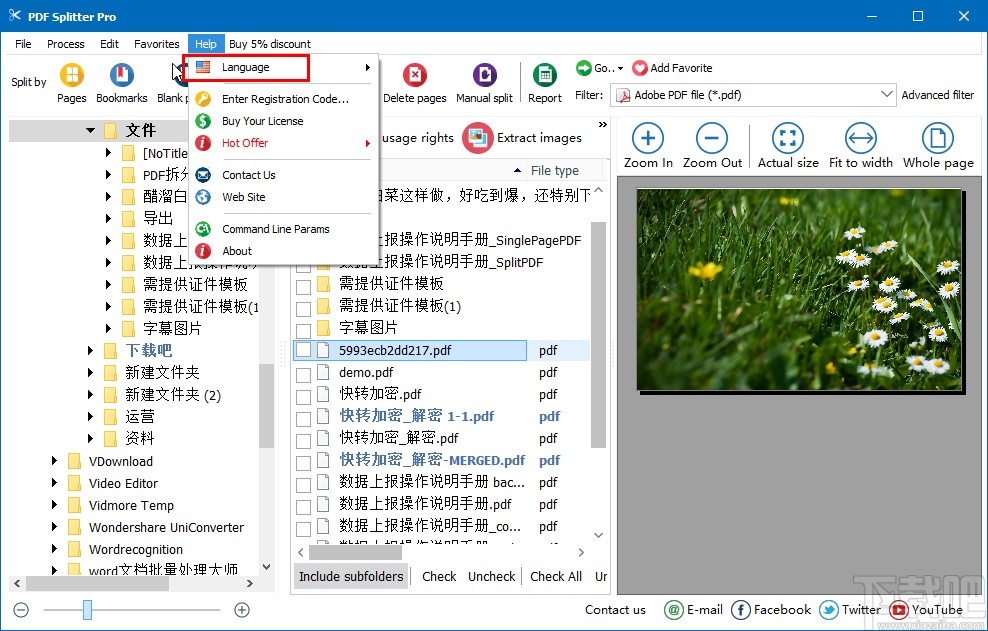Click the plus zoom icon at bottom left
Image resolution: width=988 pixels, height=631 pixels.
tap(242, 610)
